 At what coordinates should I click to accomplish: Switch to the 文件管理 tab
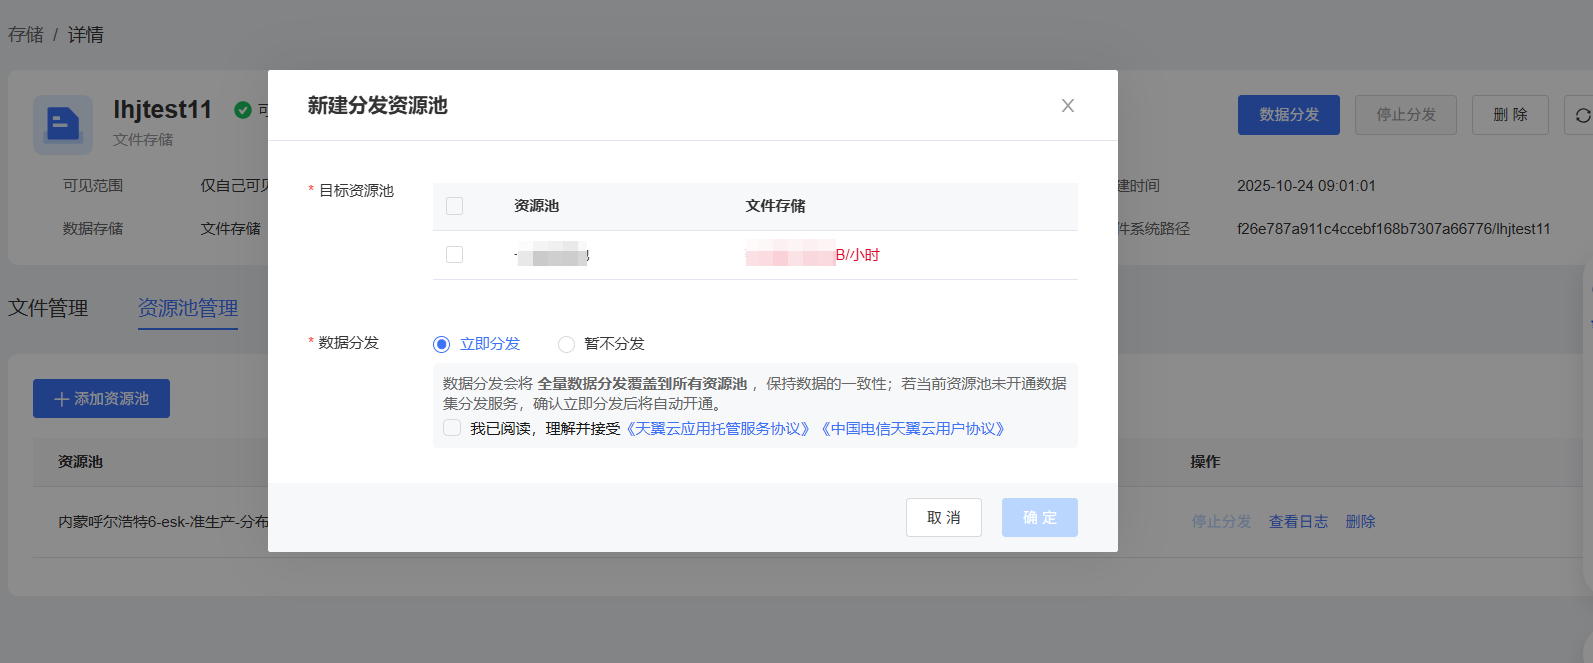48,308
